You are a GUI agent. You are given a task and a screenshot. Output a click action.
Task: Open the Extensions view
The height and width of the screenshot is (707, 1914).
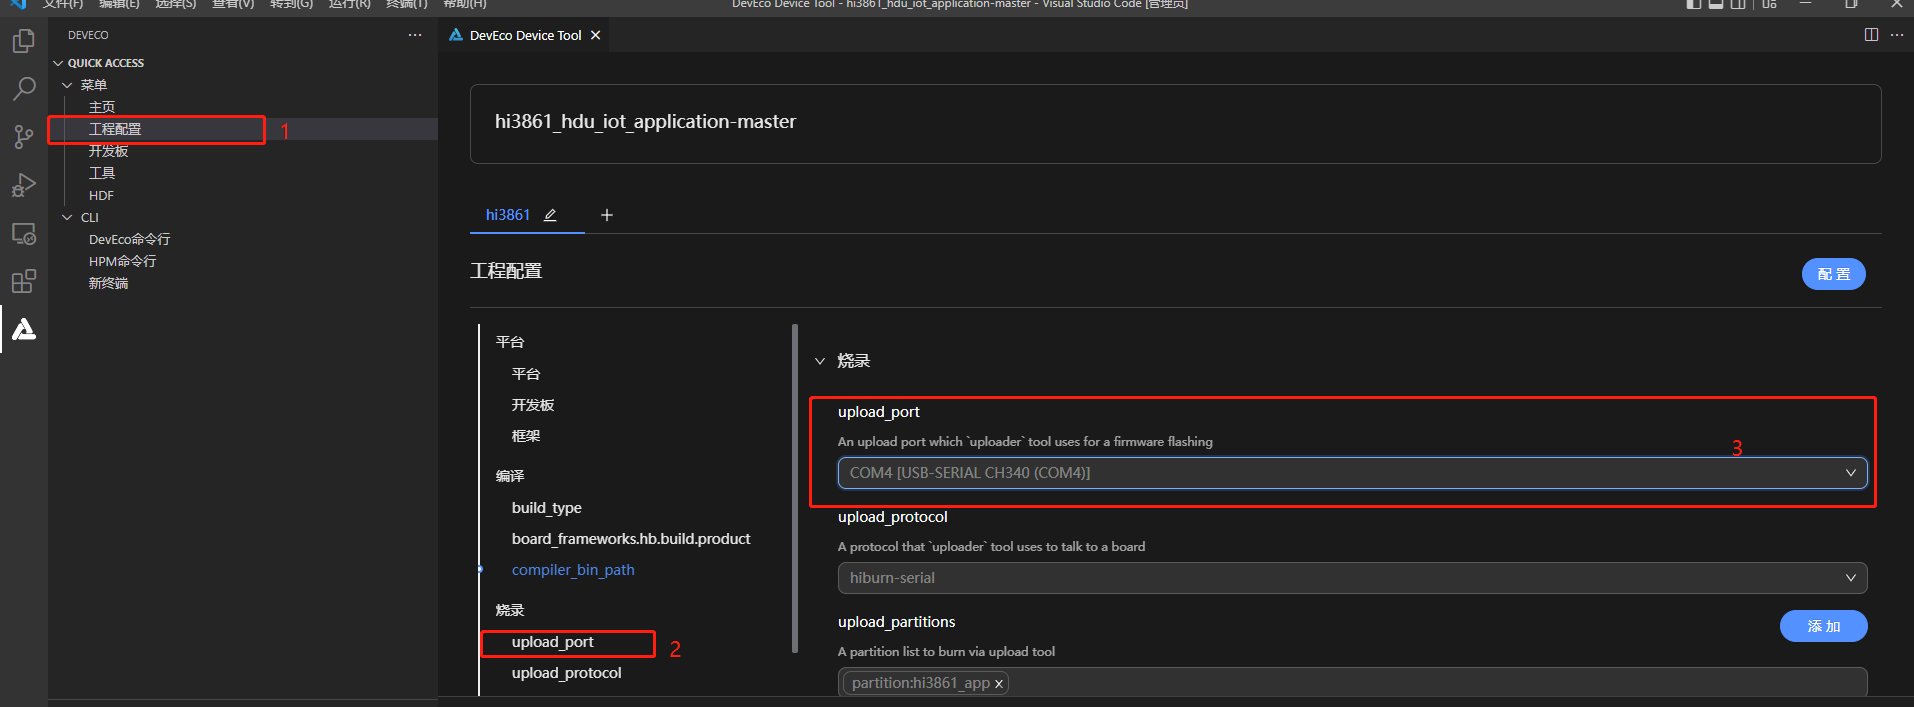click(24, 282)
